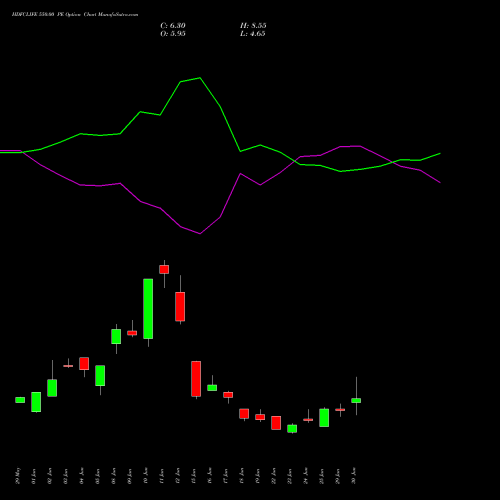Click the low price value L: 4.65
The width and height of the screenshot is (500, 500).
click(x=253, y=34)
